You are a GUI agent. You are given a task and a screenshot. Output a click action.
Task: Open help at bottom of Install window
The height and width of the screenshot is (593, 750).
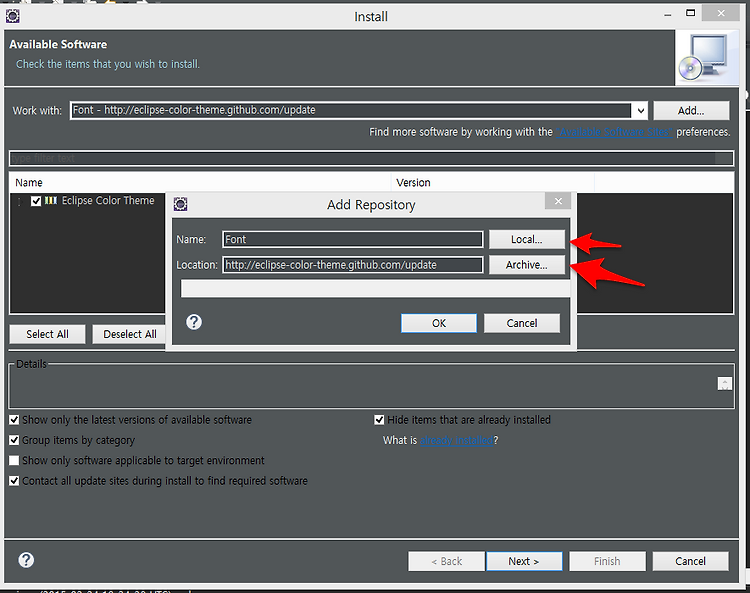(x=26, y=560)
